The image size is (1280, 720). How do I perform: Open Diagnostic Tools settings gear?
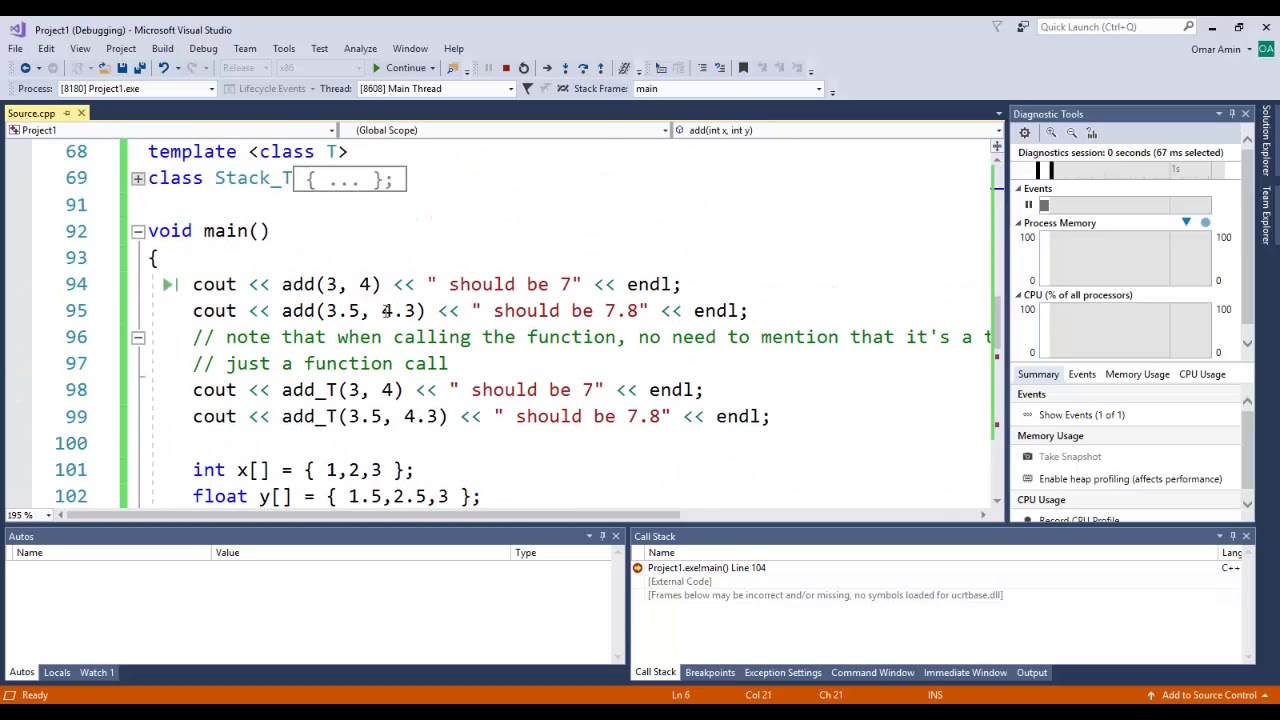1025,133
